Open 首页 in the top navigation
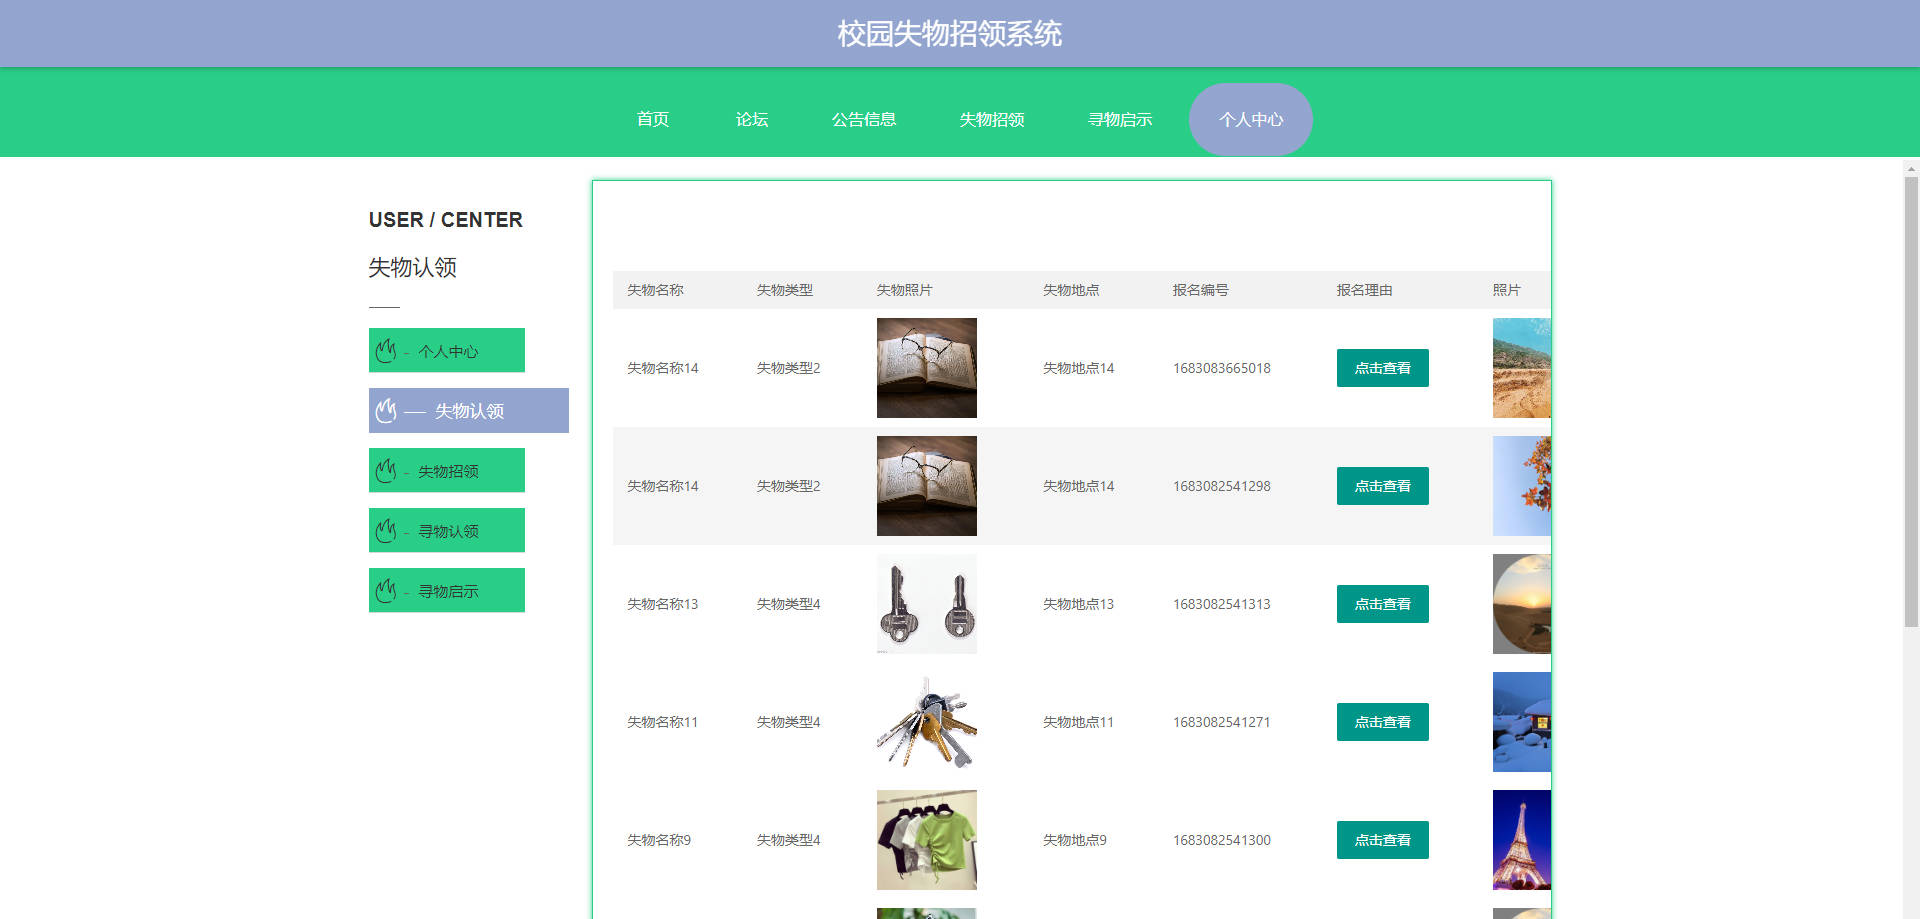This screenshot has height=919, width=1920. click(x=653, y=119)
